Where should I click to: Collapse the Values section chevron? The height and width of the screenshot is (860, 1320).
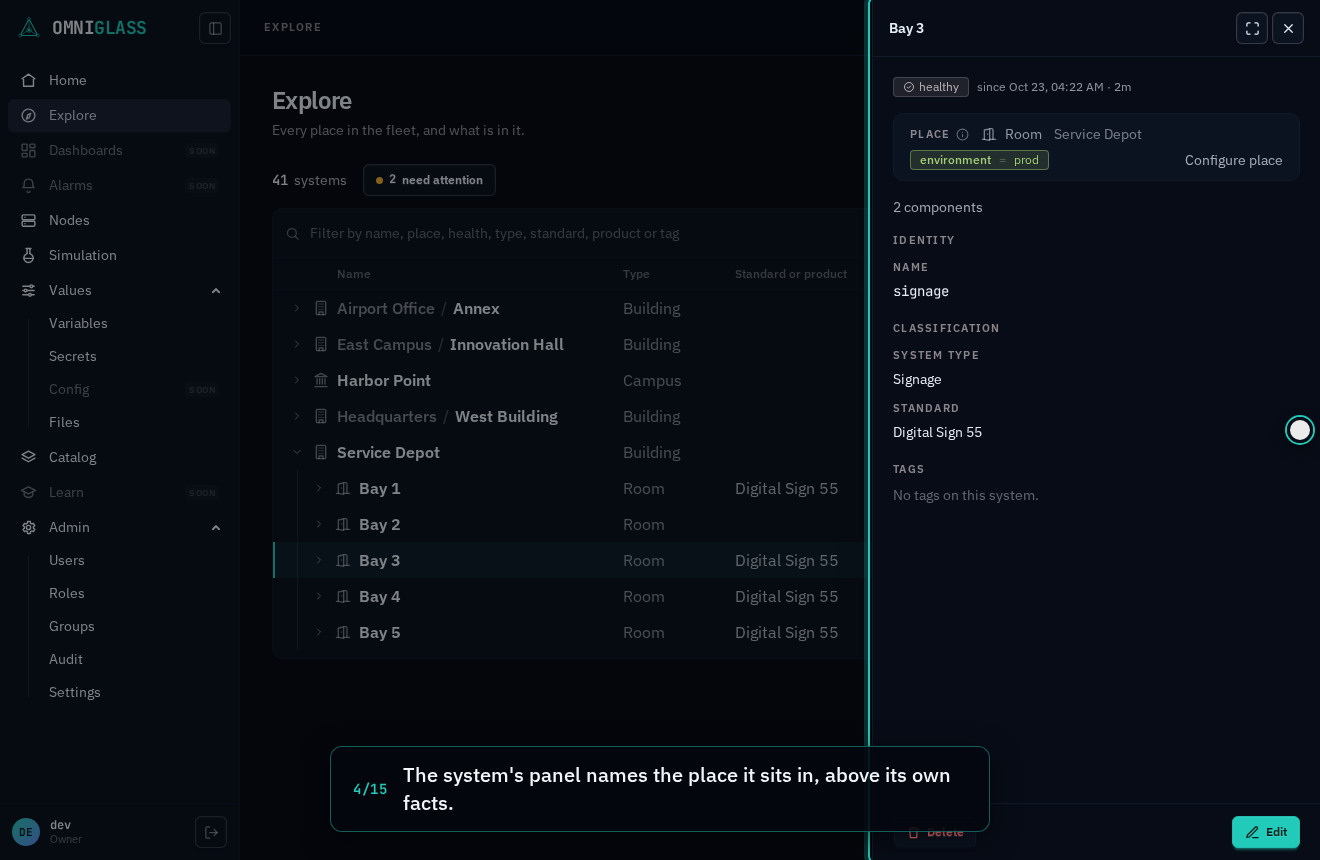(216, 290)
